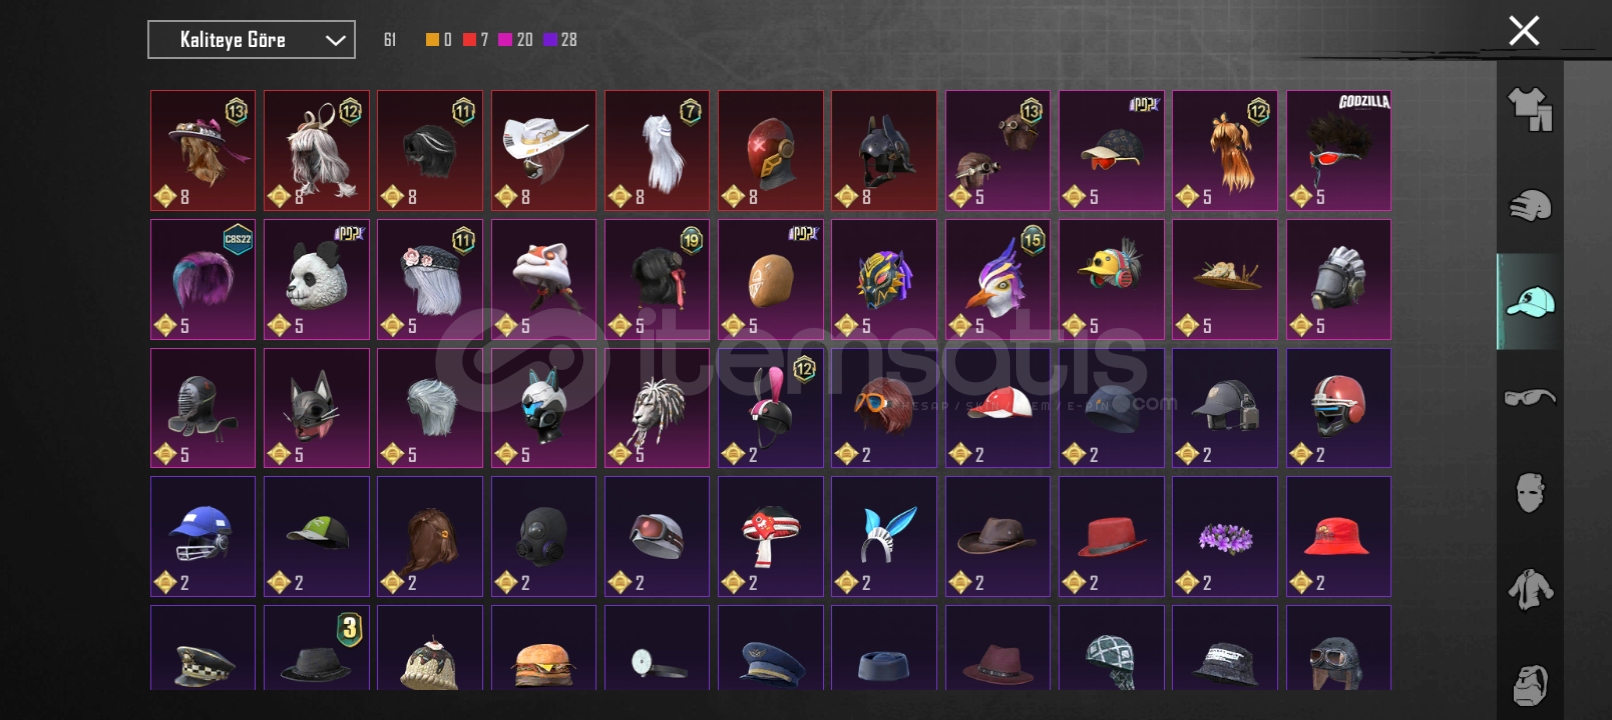This screenshot has height=720, width=1612.
Task: Close the inventory screen with X
Action: [1524, 31]
